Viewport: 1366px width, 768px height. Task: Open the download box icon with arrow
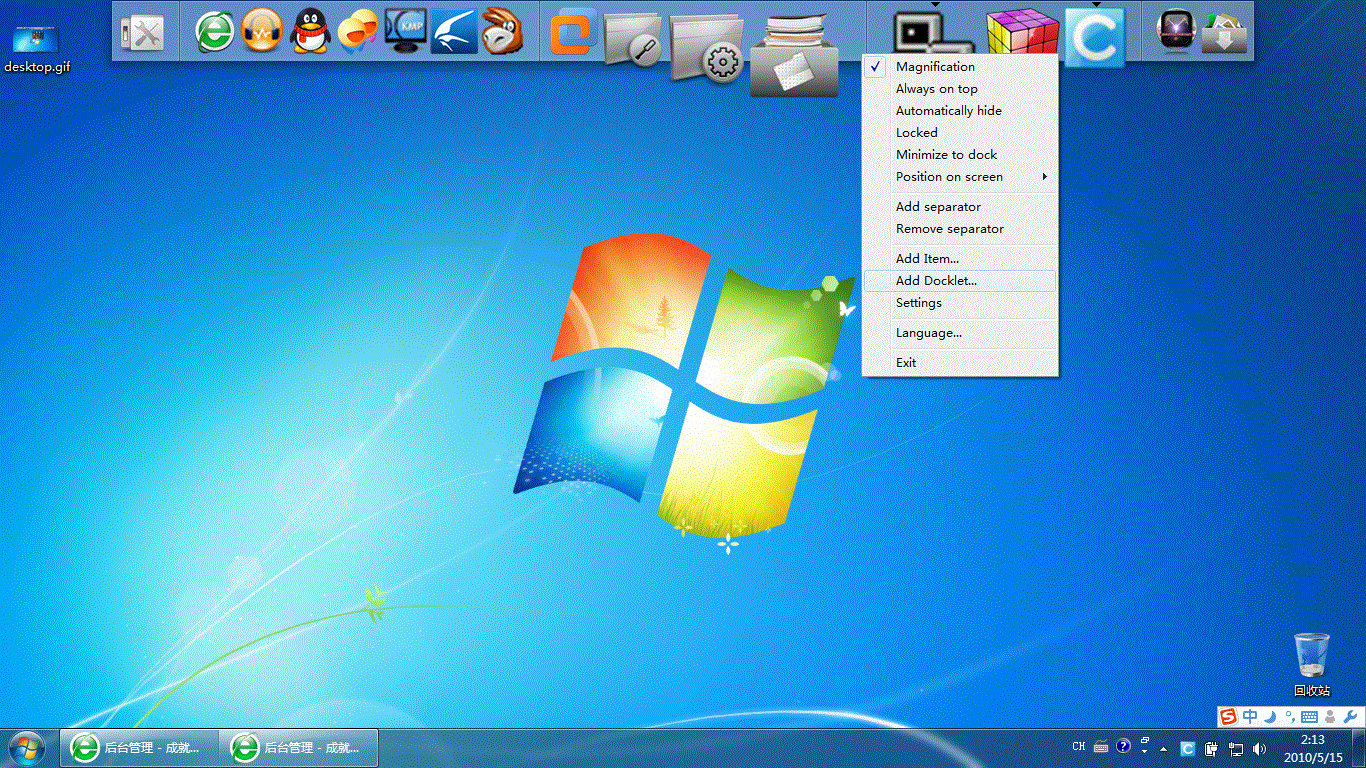click(x=1225, y=33)
